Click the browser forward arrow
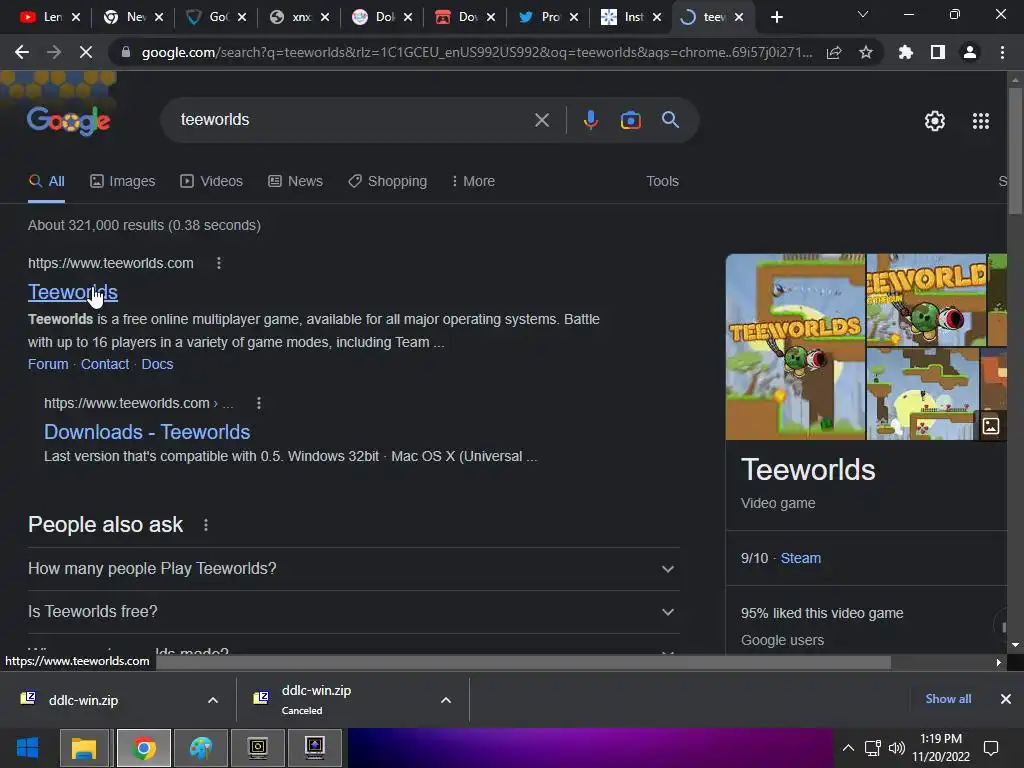 pyautogui.click(x=54, y=52)
